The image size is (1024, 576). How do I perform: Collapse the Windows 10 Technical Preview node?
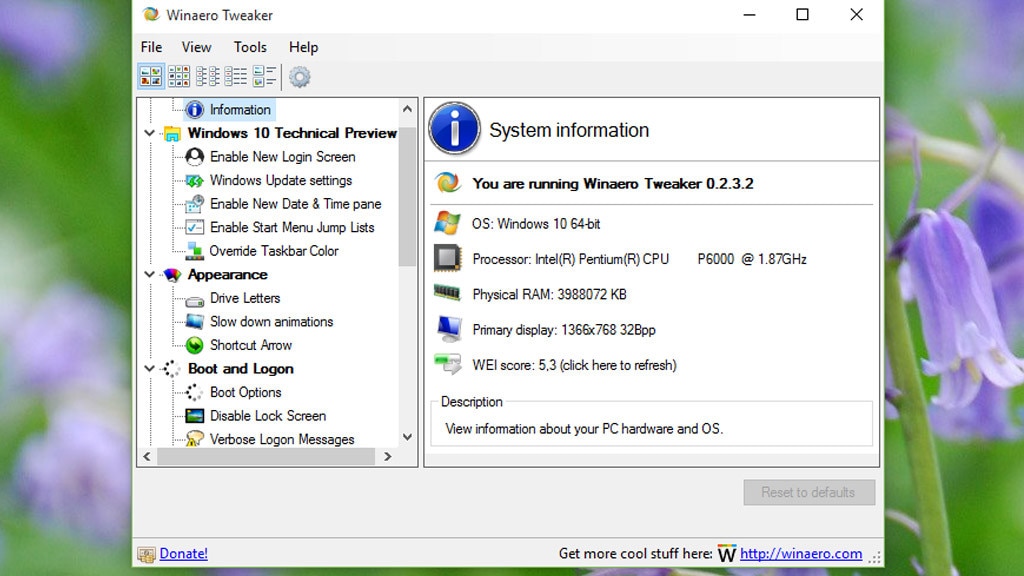(x=150, y=133)
